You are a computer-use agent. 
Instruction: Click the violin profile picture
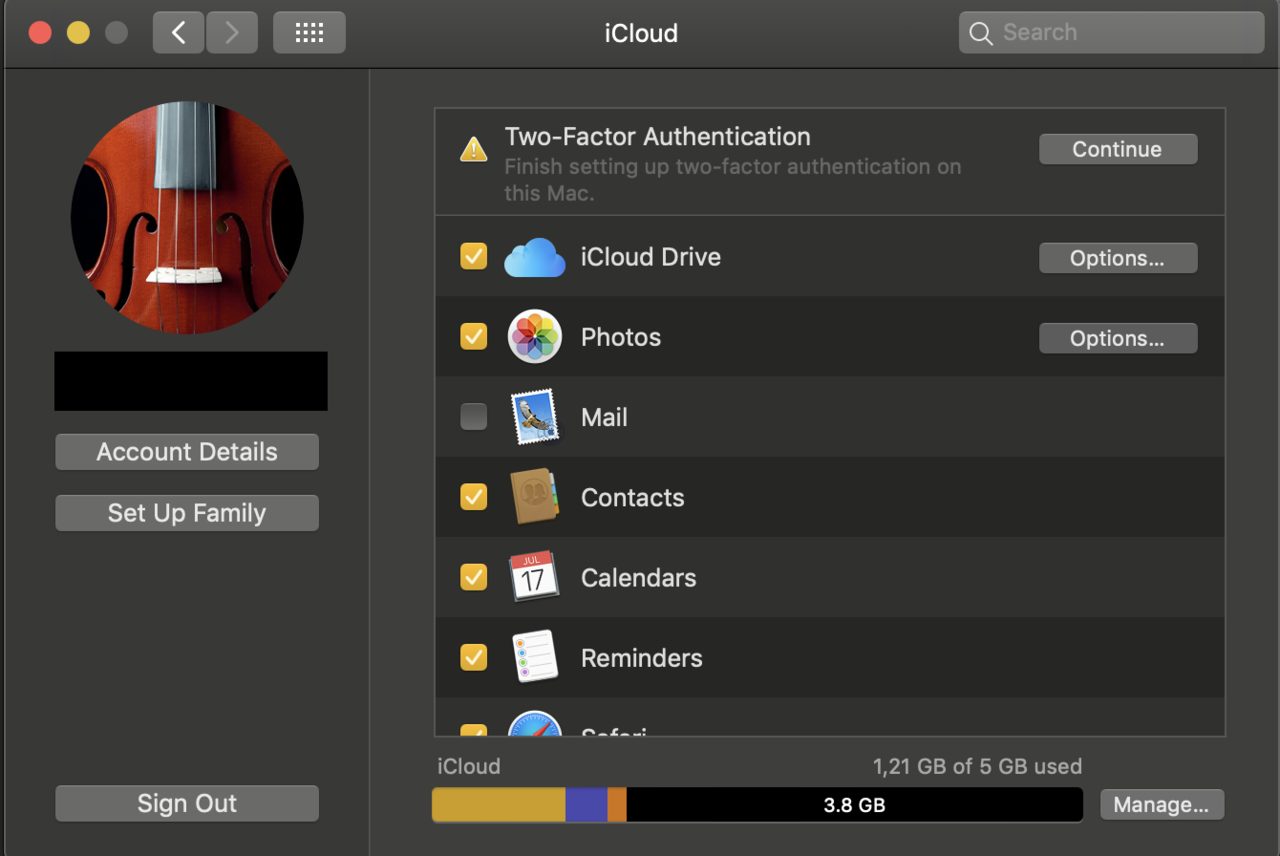click(x=187, y=217)
